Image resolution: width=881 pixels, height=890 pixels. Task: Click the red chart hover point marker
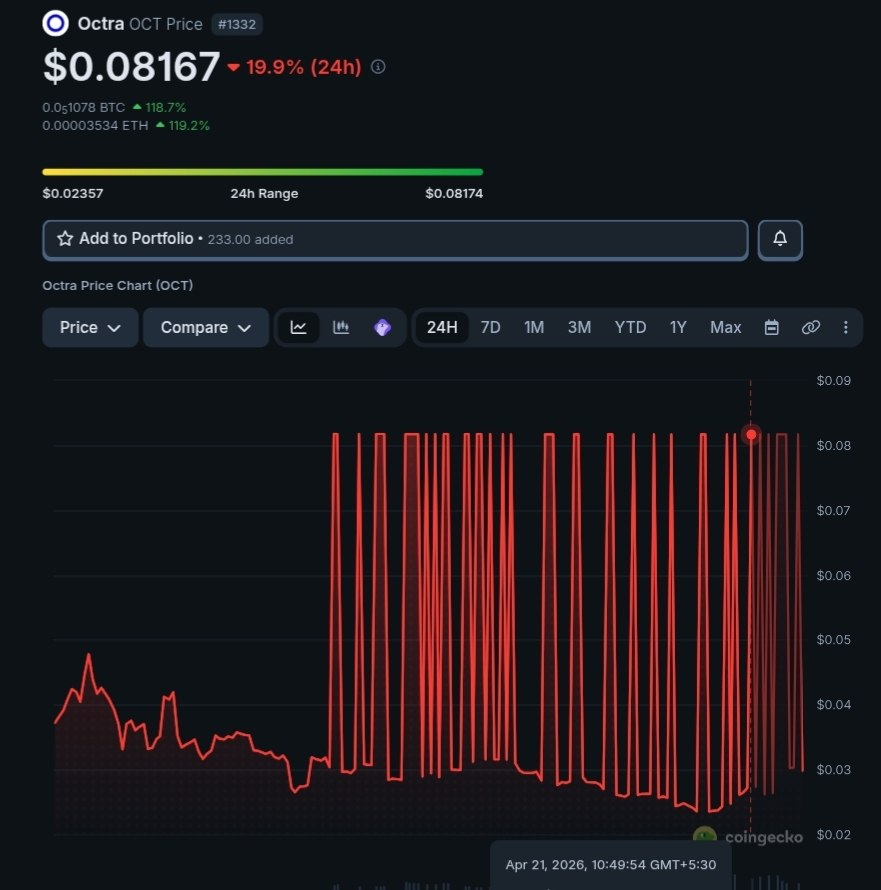751,434
